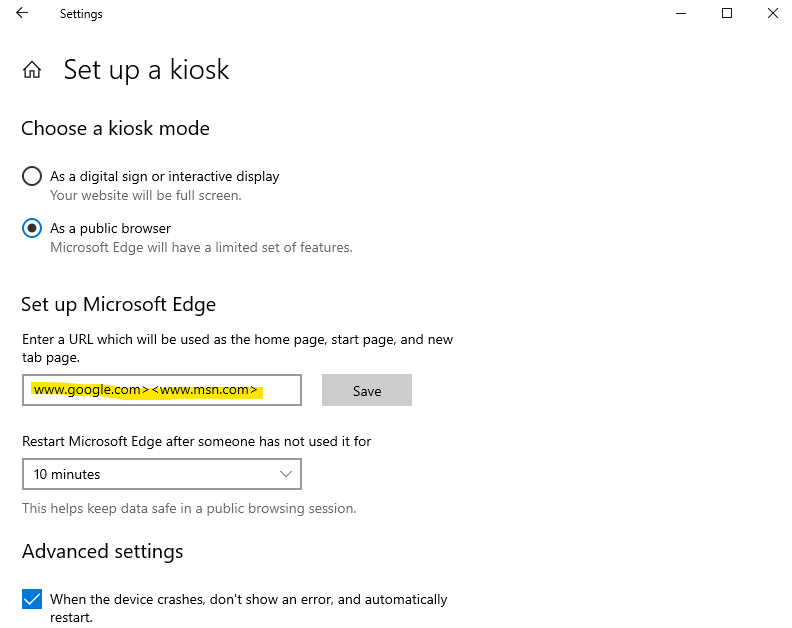Select the public browser radio button

click(x=32, y=228)
